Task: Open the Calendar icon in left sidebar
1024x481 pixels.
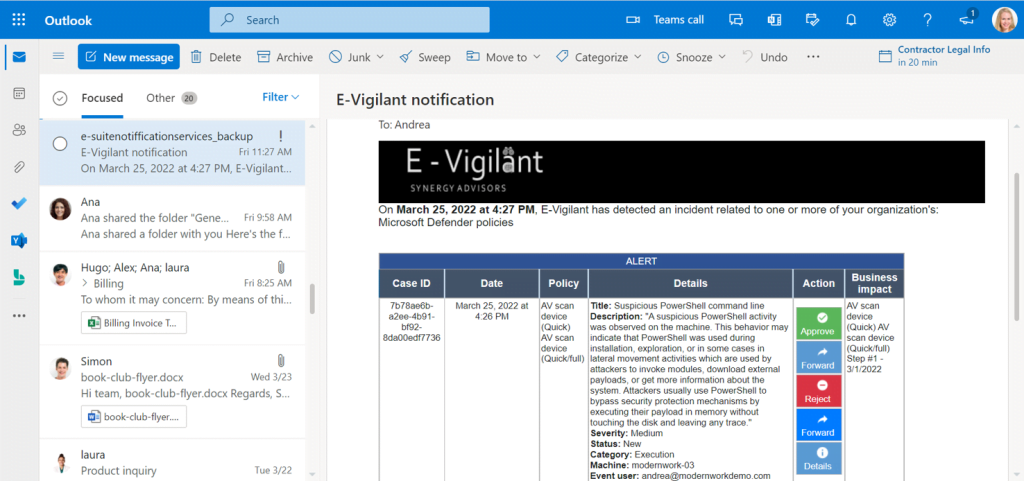Action: (x=19, y=94)
